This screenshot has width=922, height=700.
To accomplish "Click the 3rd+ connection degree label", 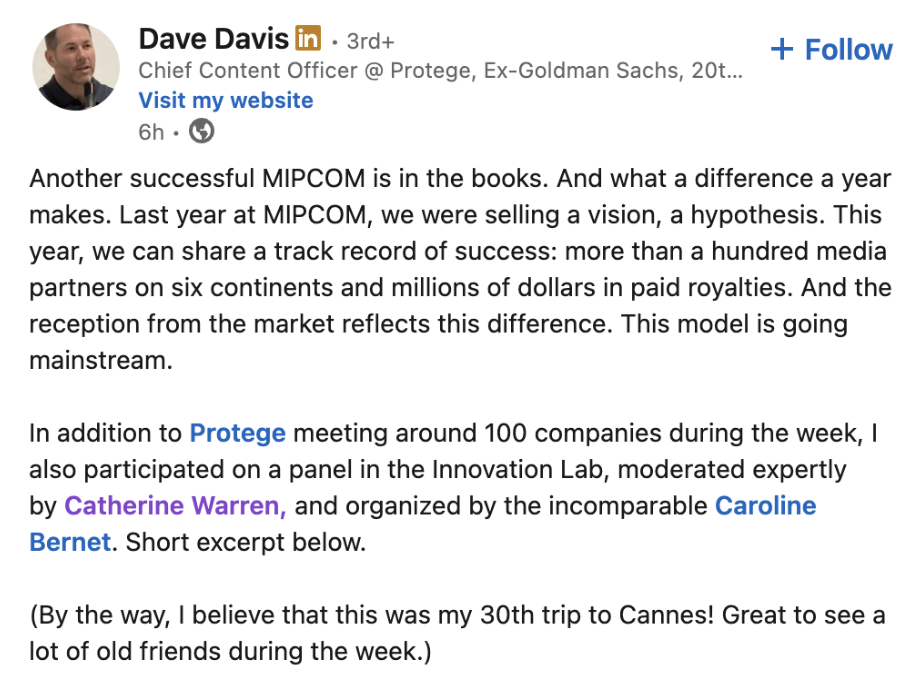I will [x=369, y=41].
